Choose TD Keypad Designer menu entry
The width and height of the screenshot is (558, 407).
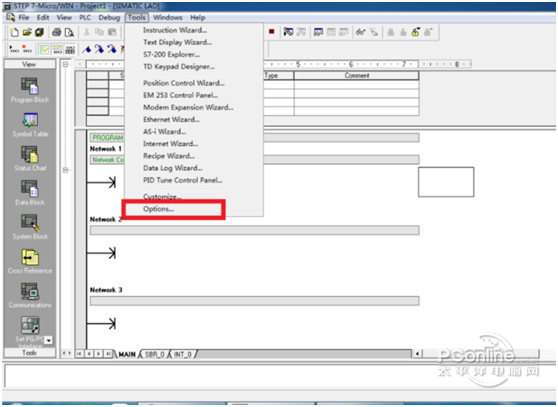(x=194, y=67)
